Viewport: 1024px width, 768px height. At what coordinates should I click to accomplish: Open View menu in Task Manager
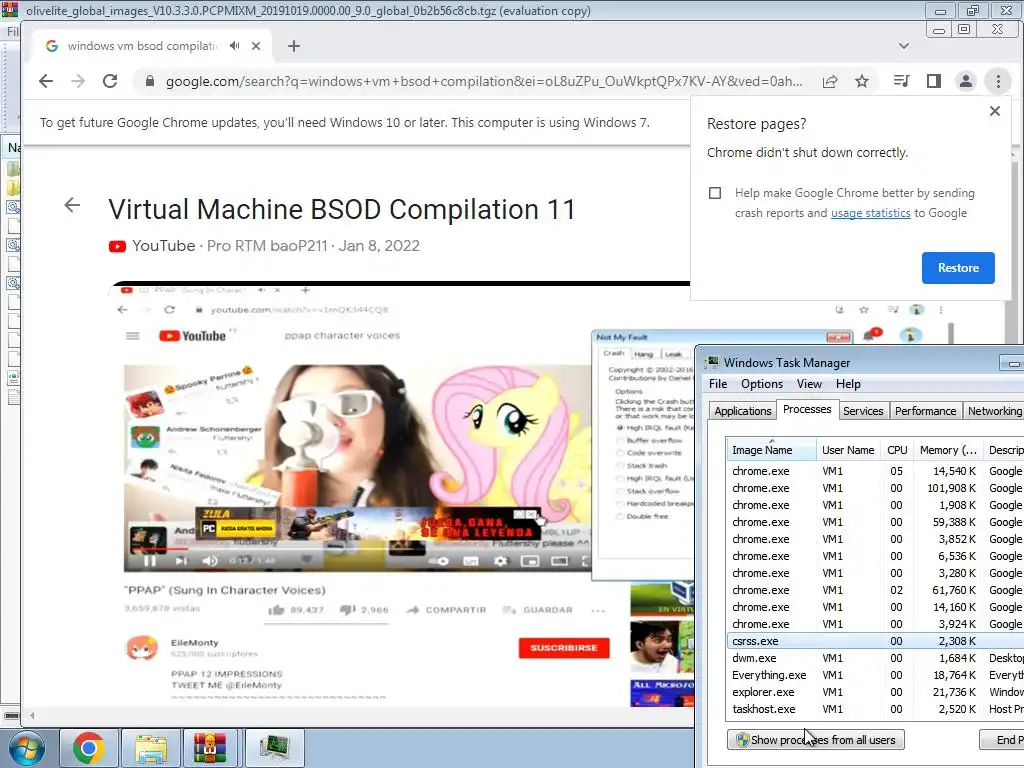pos(809,384)
